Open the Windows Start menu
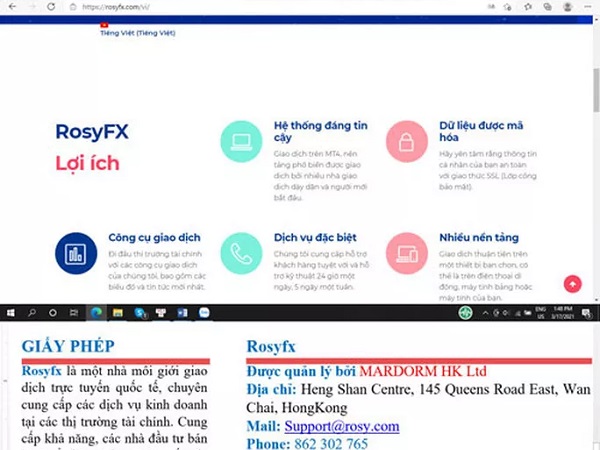Image resolution: width=600 pixels, height=450 pixels. [10, 313]
